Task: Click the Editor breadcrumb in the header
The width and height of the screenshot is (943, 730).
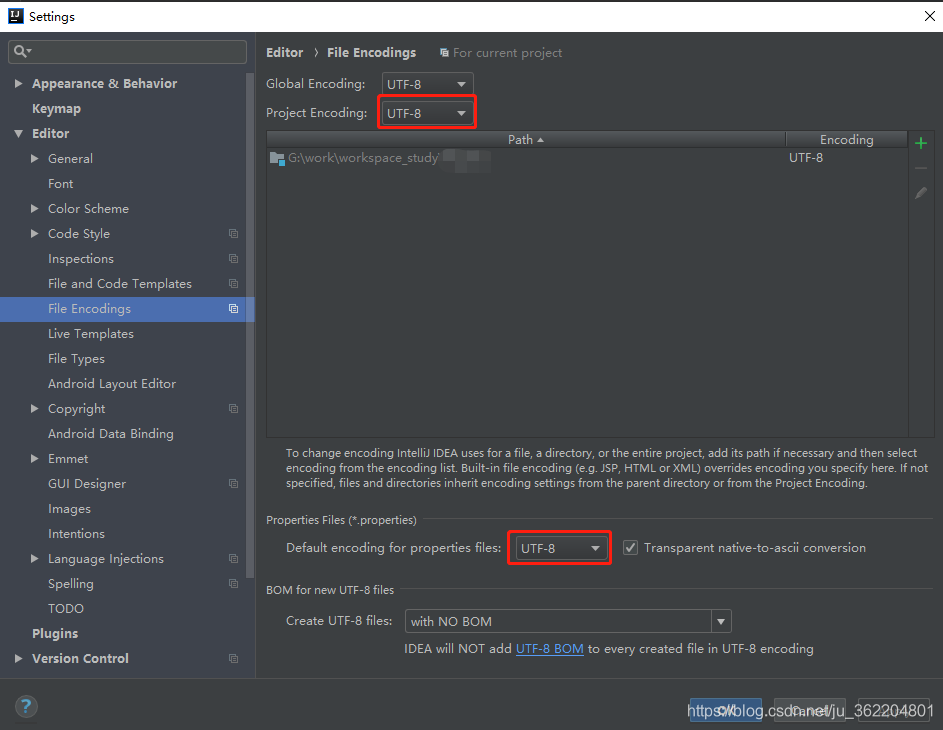Action: (284, 52)
